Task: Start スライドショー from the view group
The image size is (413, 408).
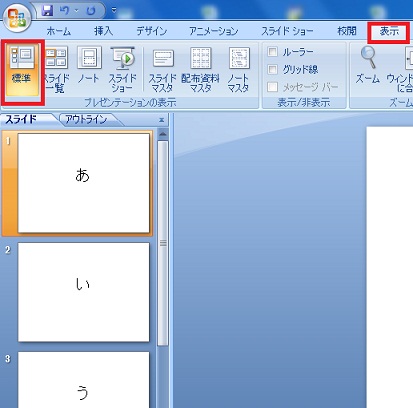Action: coord(123,70)
